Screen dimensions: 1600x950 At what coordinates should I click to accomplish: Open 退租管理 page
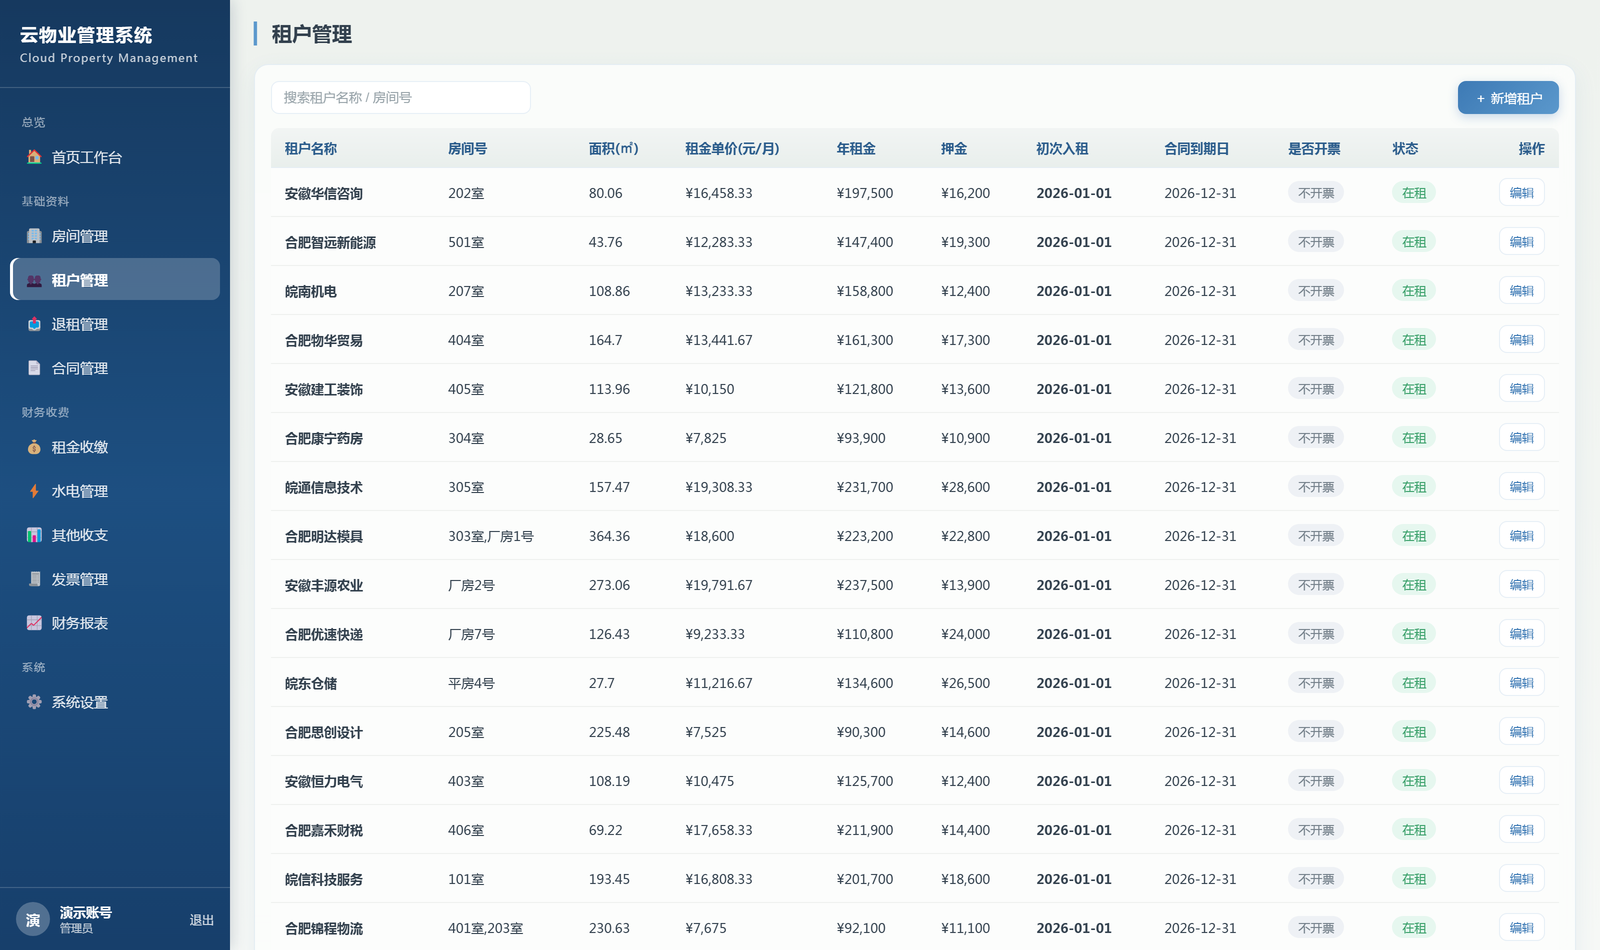(x=115, y=324)
